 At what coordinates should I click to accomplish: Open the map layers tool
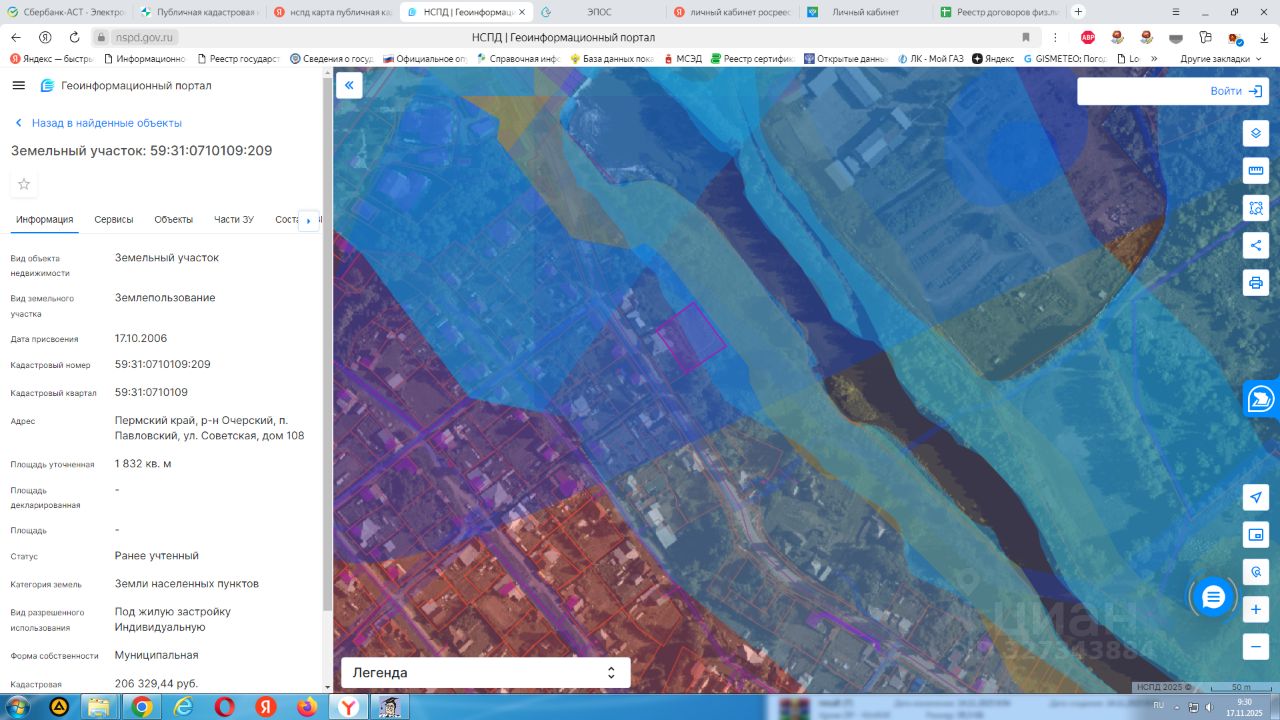click(1256, 133)
